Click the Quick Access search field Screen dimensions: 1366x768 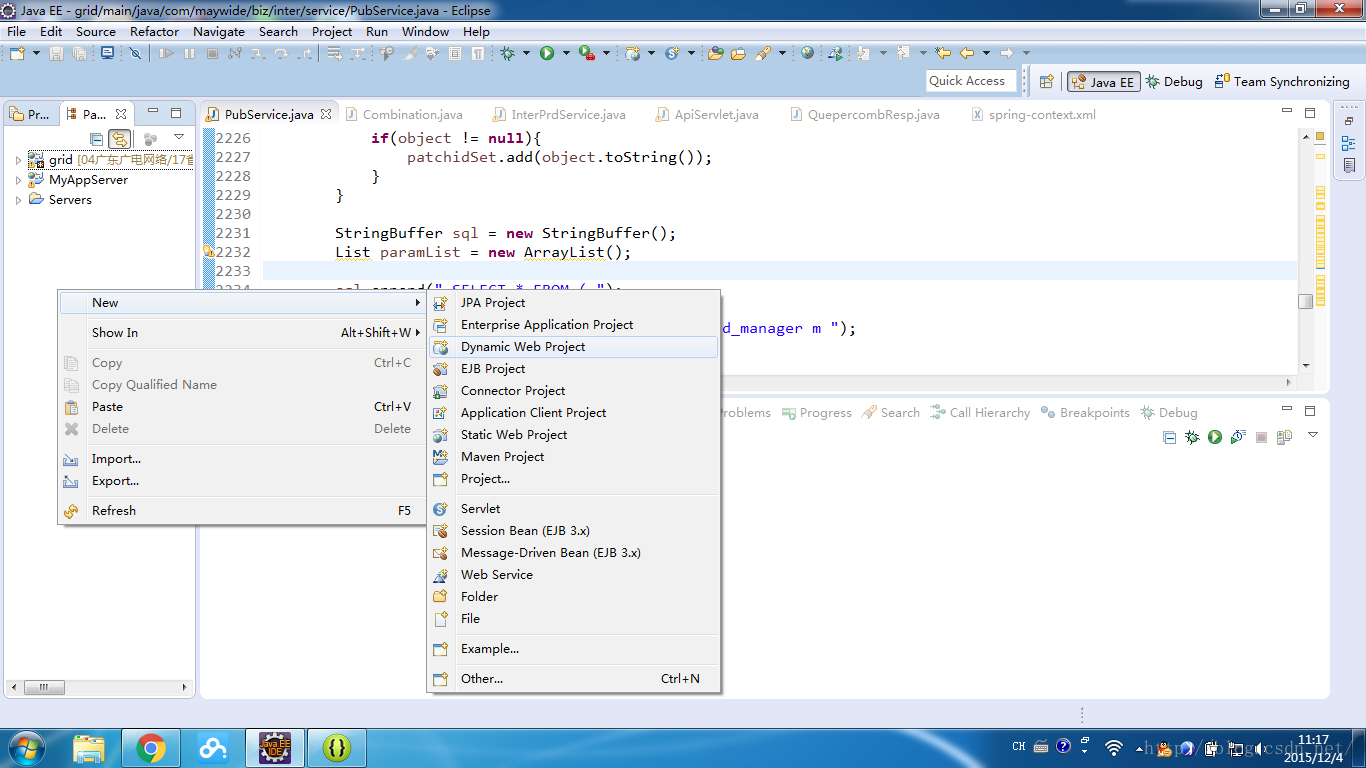pos(971,81)
